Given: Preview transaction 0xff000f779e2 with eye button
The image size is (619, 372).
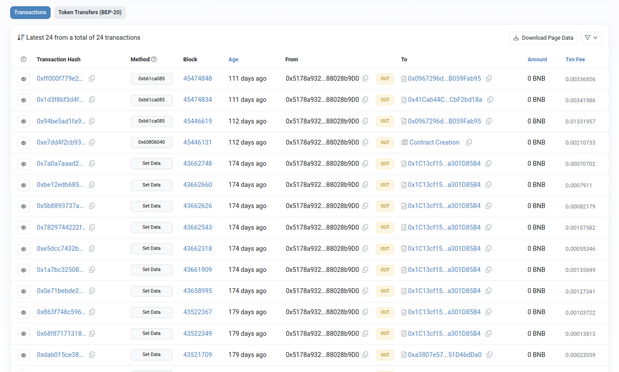Looking at the screenshot, I should click(x=24, y=79).
